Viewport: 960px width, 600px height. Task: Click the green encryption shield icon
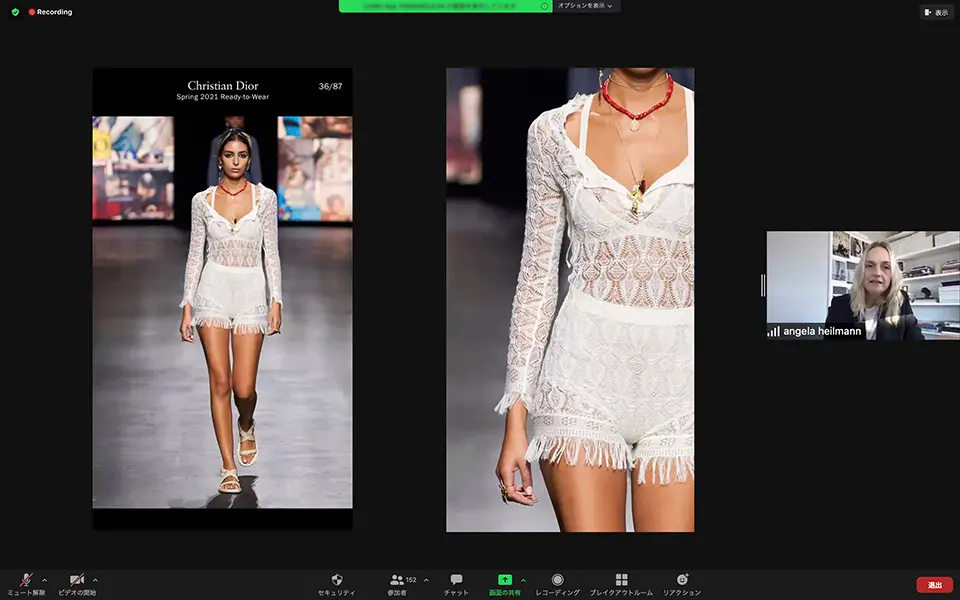(15, 12)
